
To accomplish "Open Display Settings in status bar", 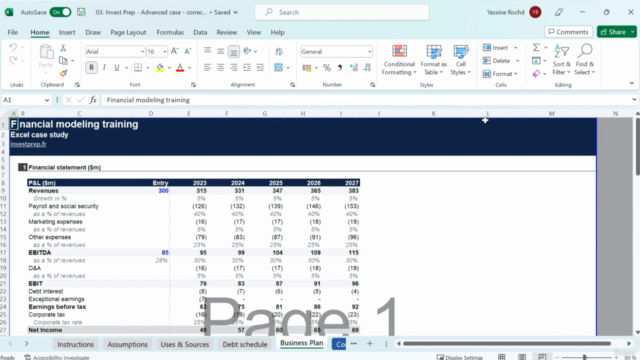I will [x=460, y=357].
